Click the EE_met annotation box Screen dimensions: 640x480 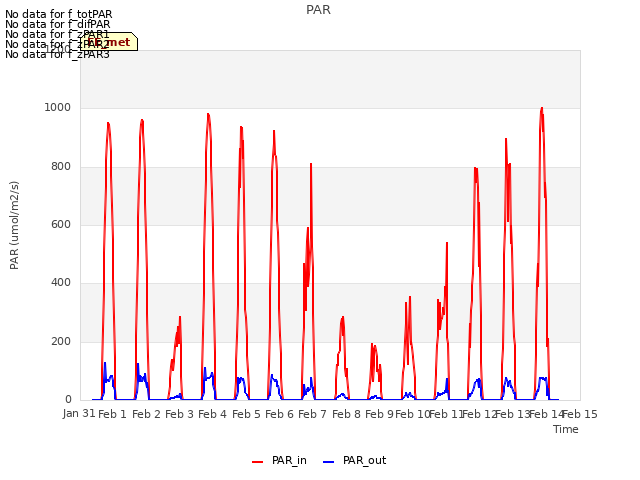tap(109, 42)
